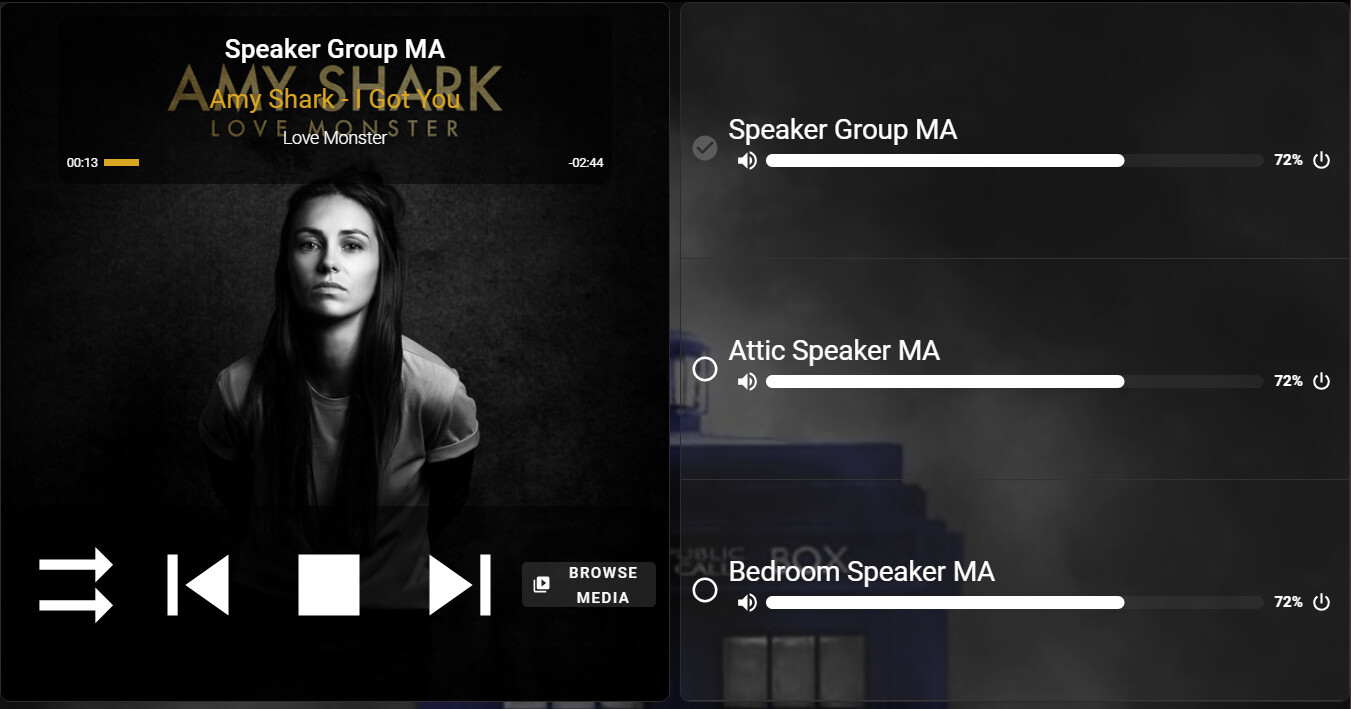The height and width of the screenshot is (709, 1351).
Task: Mute Speaker Group MA volume icon
Action: 747,160
